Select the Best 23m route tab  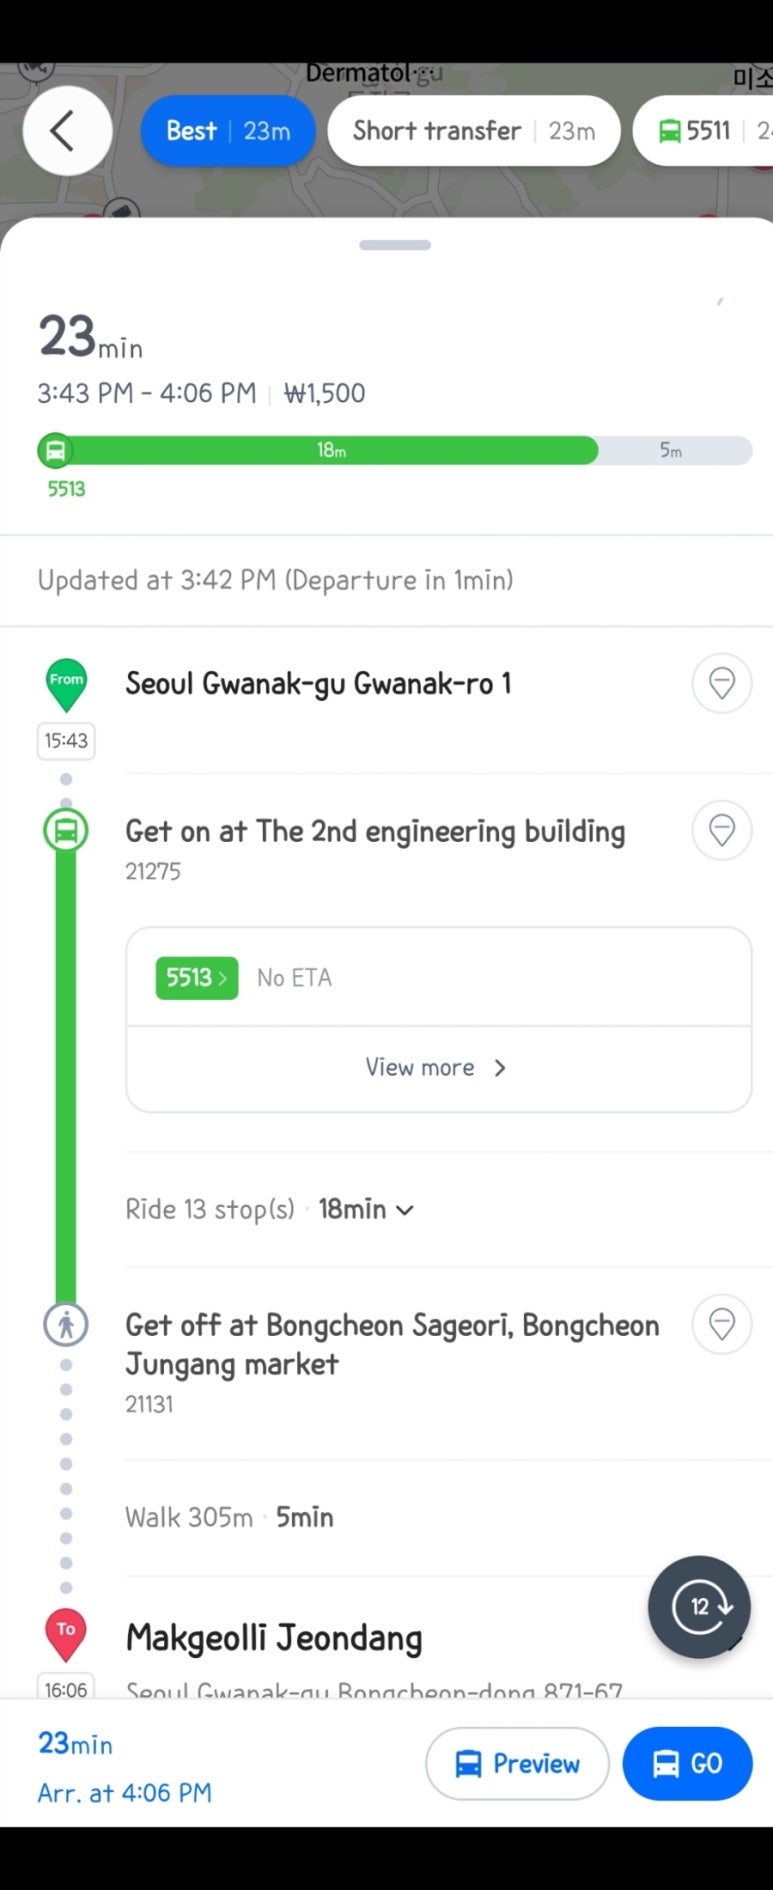click(228, 131)
